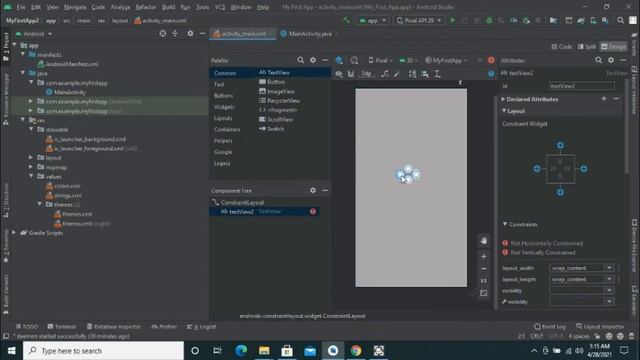Search the Palette with magnifier icon
The width and height of the screenshot is (640, 360).
pyautogui.click(x=300, y=60)
